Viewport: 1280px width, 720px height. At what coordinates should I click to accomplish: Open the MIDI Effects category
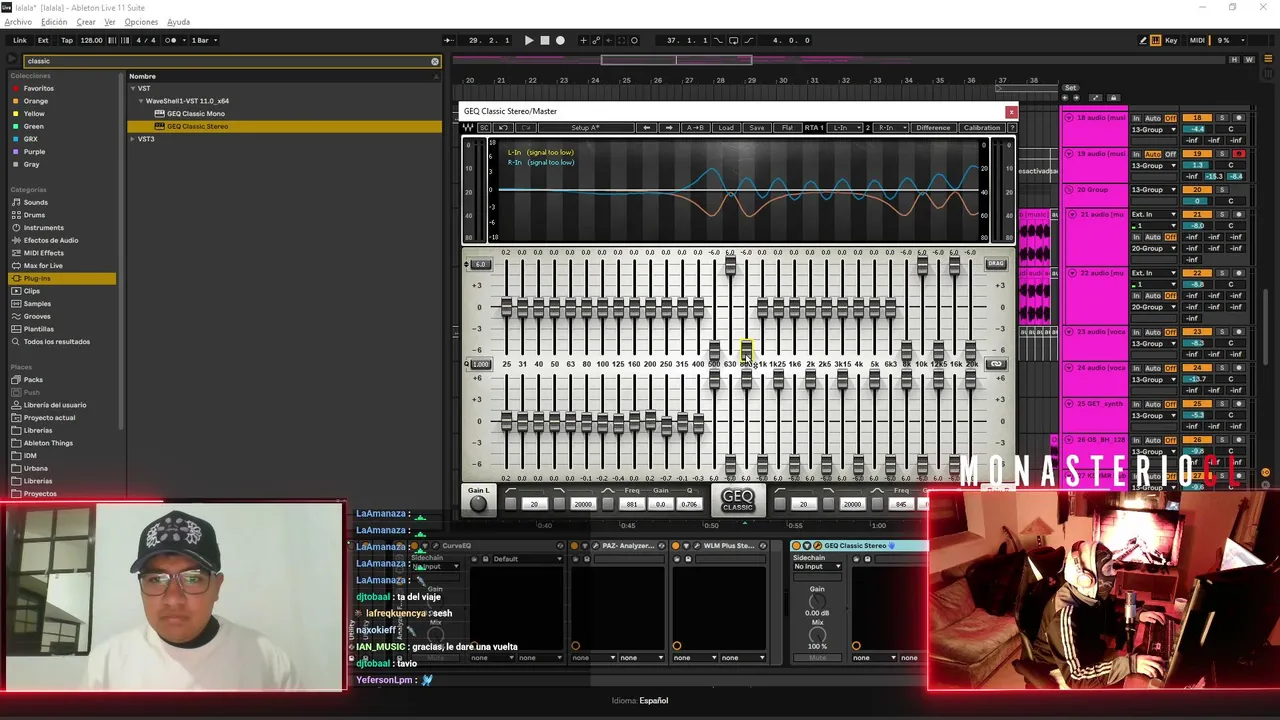click(x=43, y=253)
